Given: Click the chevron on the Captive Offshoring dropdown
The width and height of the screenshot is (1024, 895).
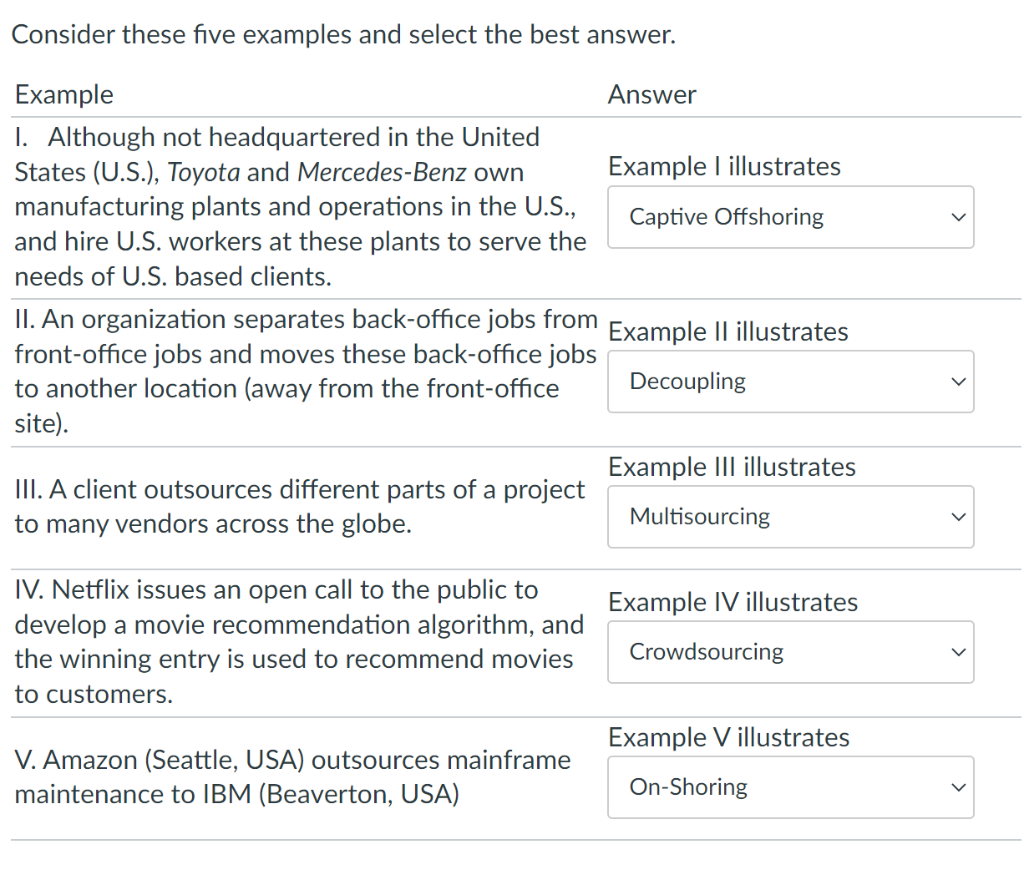Looking at the screenshot, I should click(958, 217).
